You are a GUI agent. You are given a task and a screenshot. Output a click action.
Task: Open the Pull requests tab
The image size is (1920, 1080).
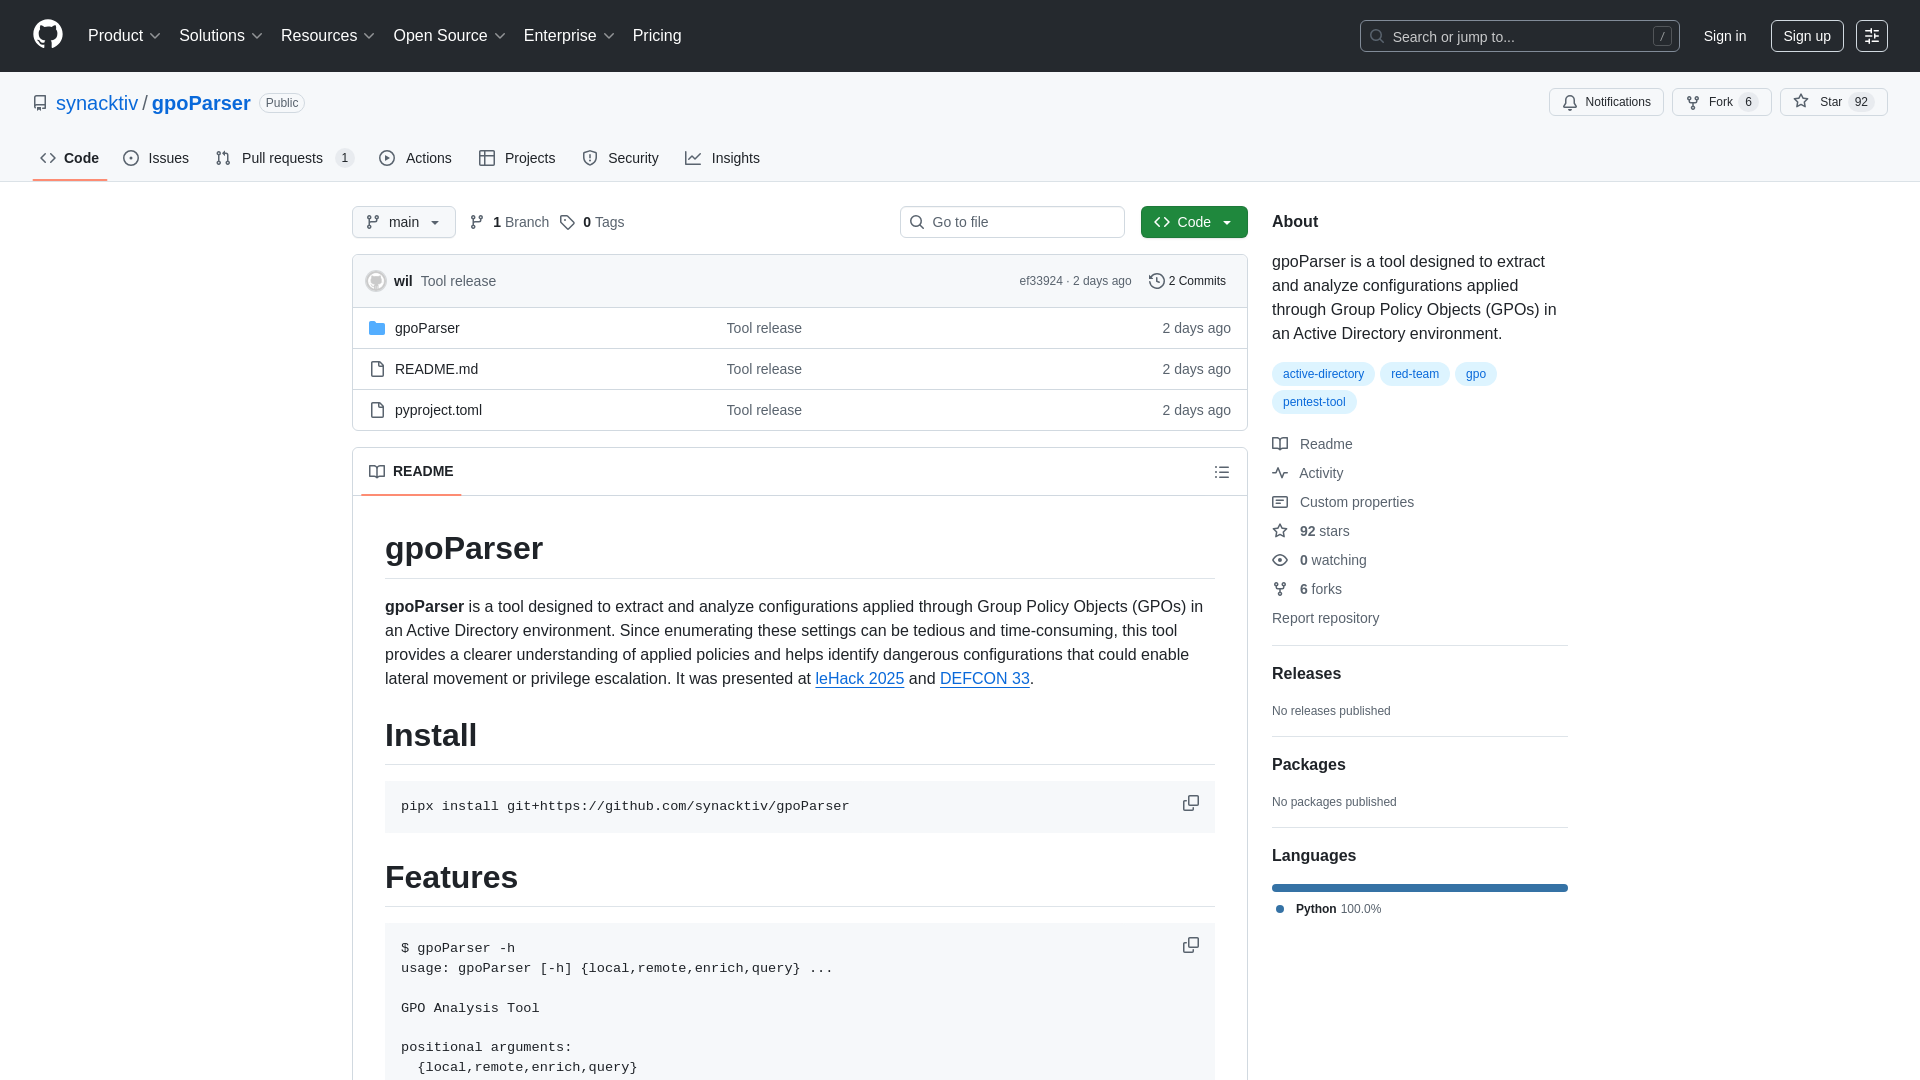[x=285, y=158]
